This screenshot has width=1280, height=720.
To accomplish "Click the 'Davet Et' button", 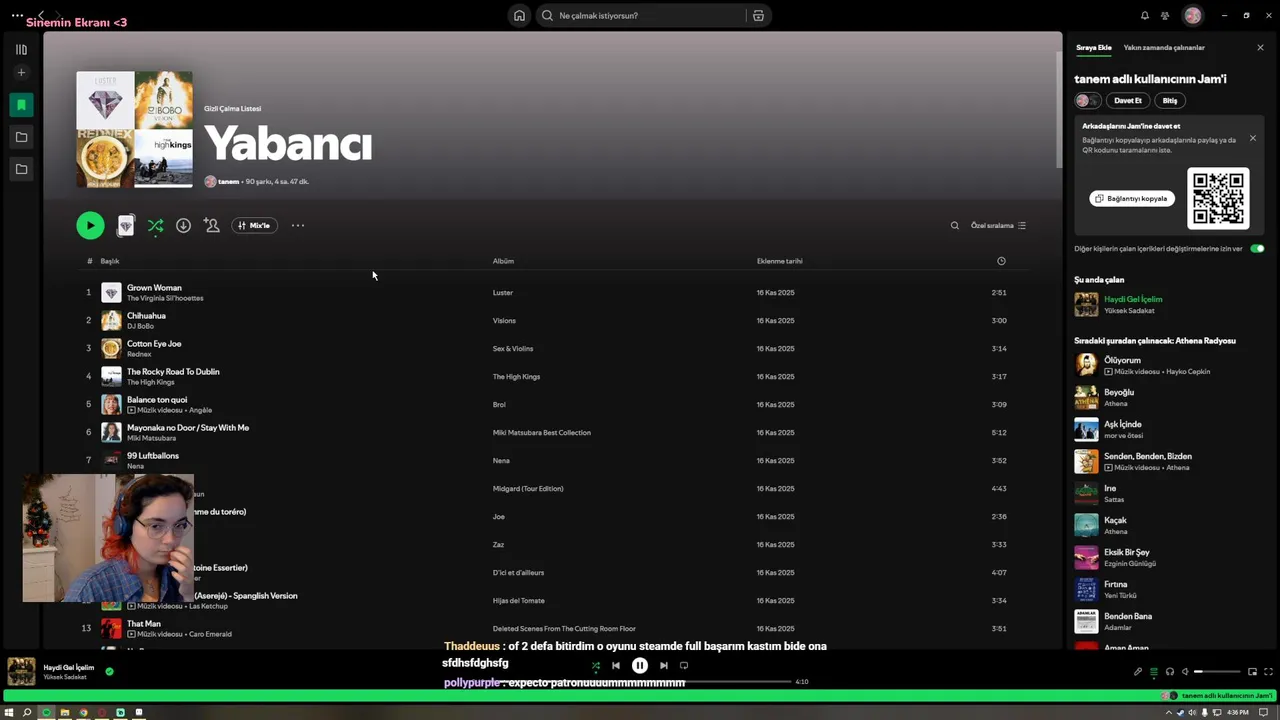I will tap(1127, 100).
